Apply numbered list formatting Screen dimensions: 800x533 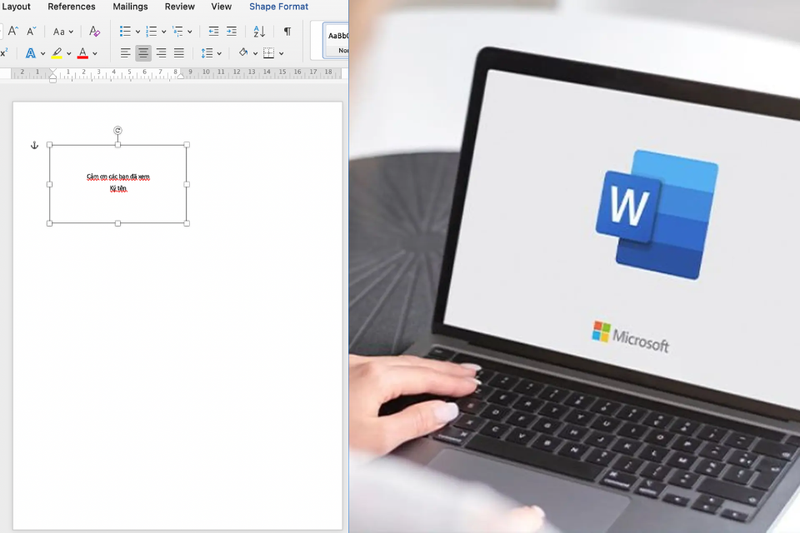tap(151, 31)
